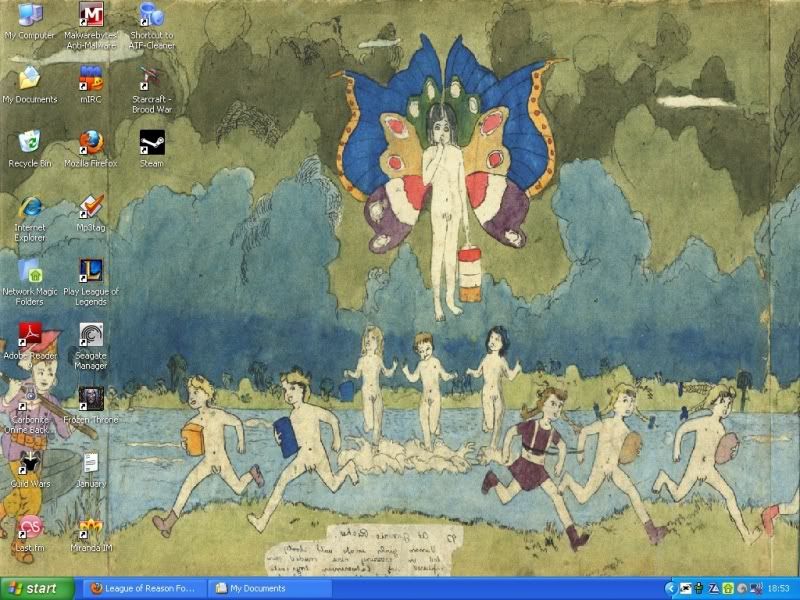Screen dimensions: 800x600
Task: Select the Starcraft - Brood War shortcut
Action: pyautogui.click(x=152, y=90)
